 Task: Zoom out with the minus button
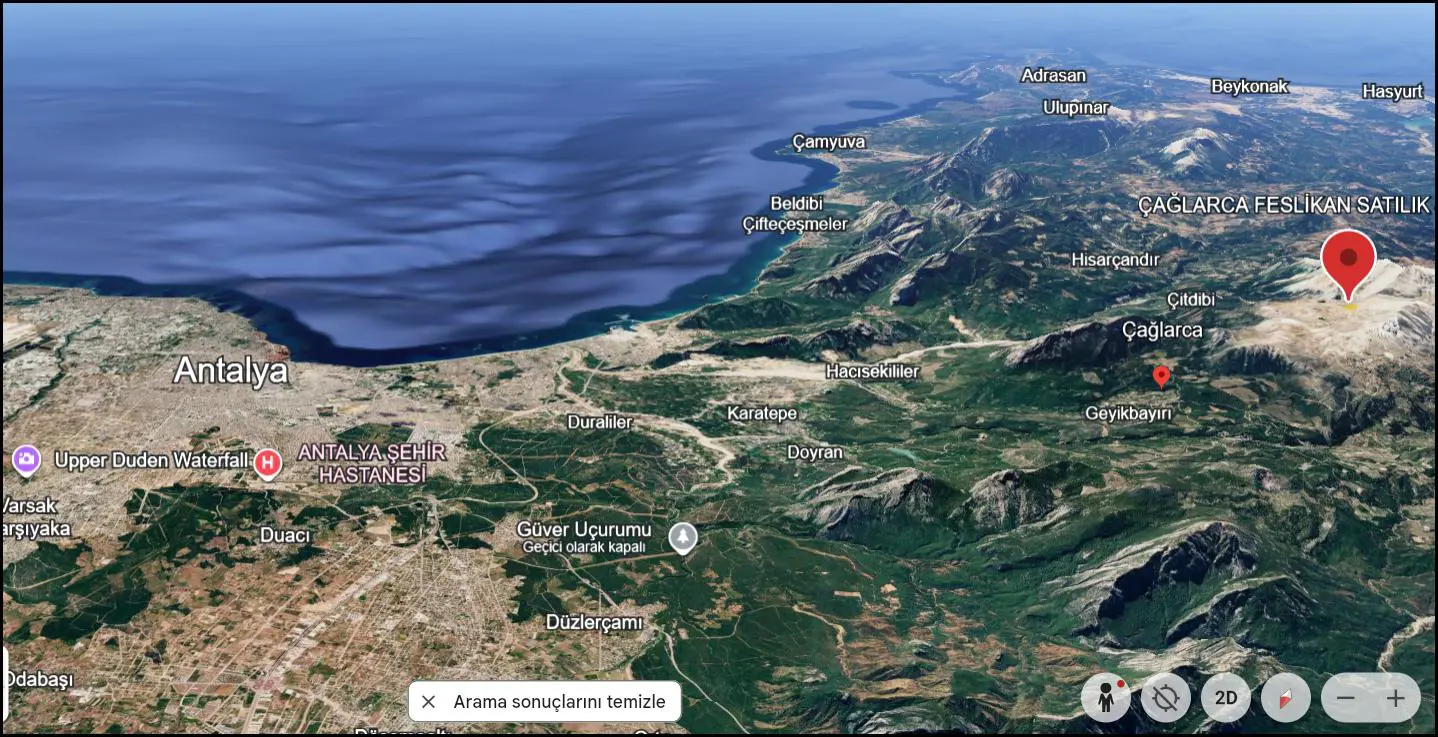click(1346, 698)
